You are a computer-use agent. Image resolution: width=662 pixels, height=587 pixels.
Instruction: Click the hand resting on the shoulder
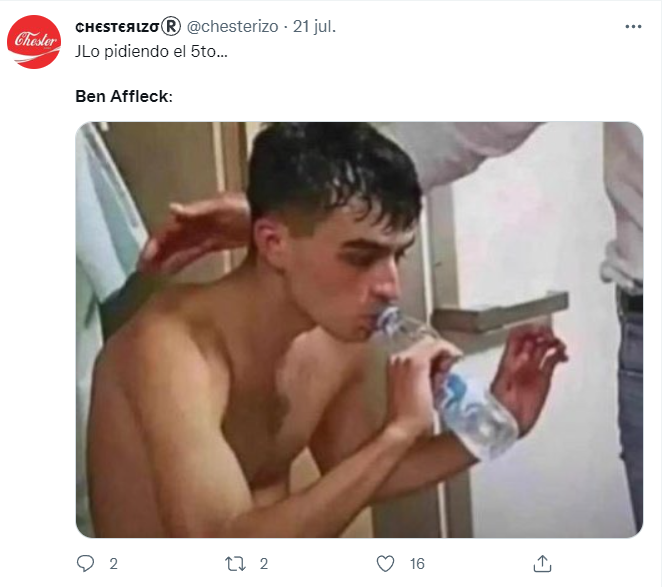tap(195, 228)
